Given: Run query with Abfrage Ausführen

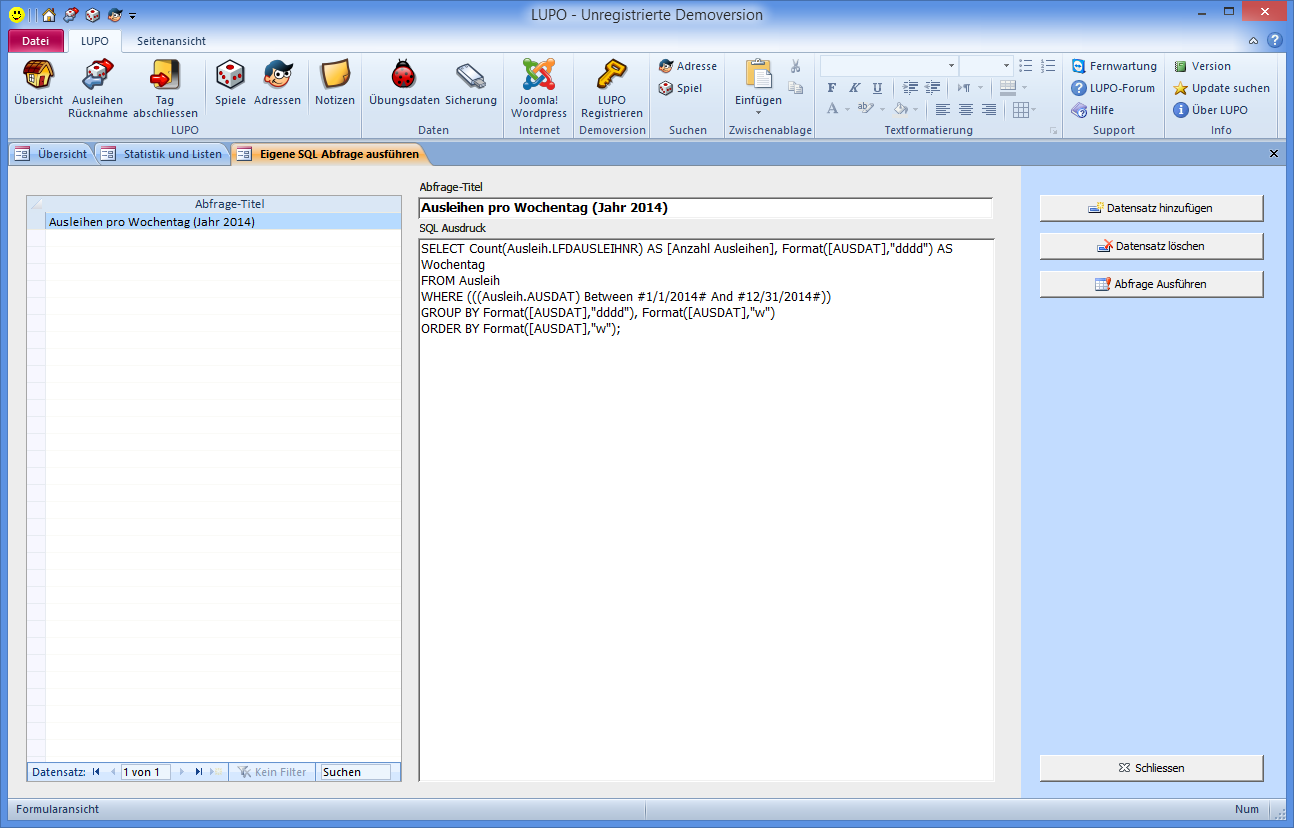Looking at the screenshot, I should click(1151, 284).
